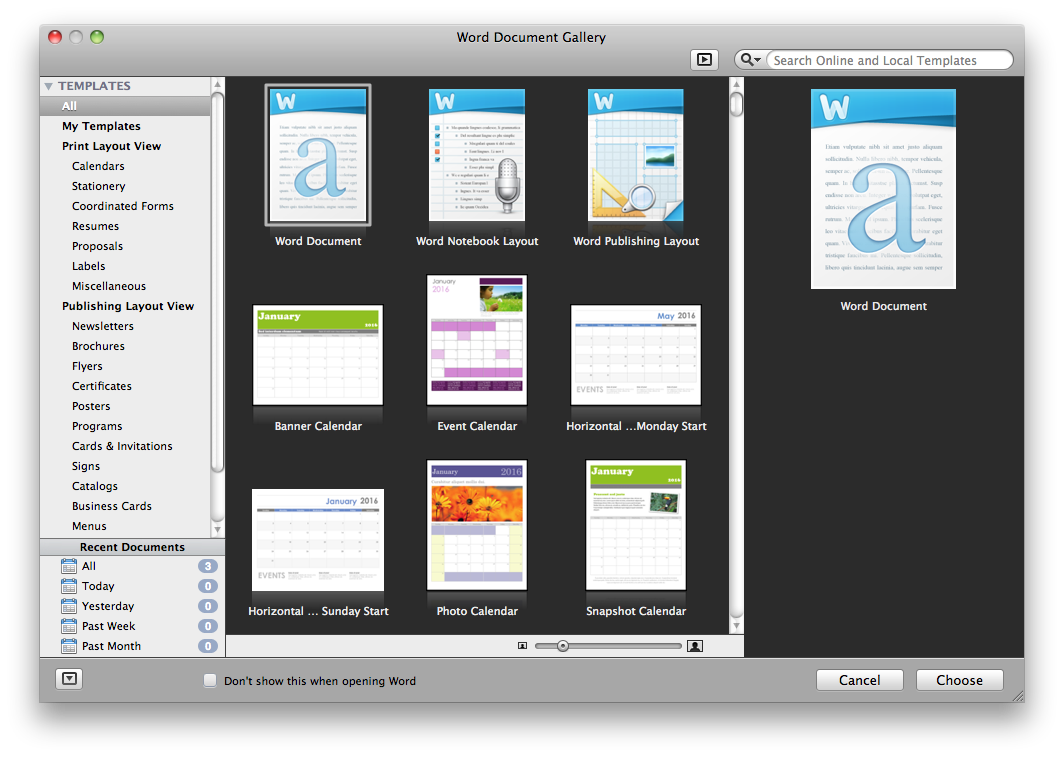The image size is (1064, 757).
Task: Select the Snapshot Calendar template
Action: click(635, 525)
